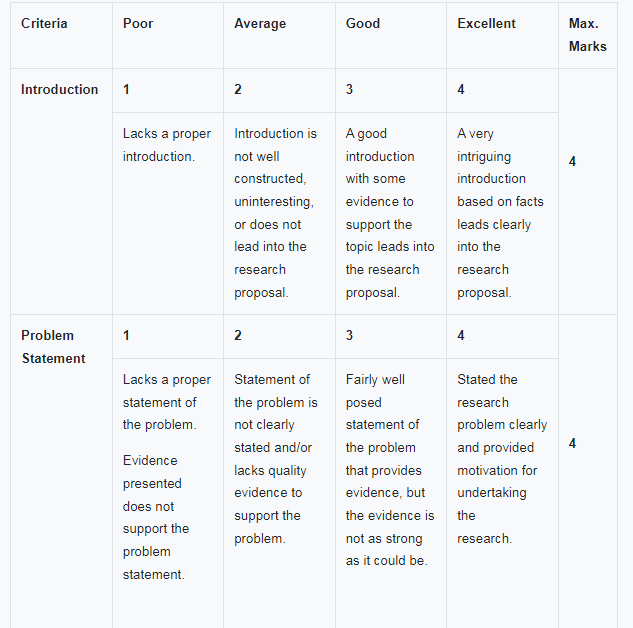The height and width of the screenshot is (628, 633).
Task: Select the 'Statement of the problem is not clearly stated' cell
Action: pos(276,459)
